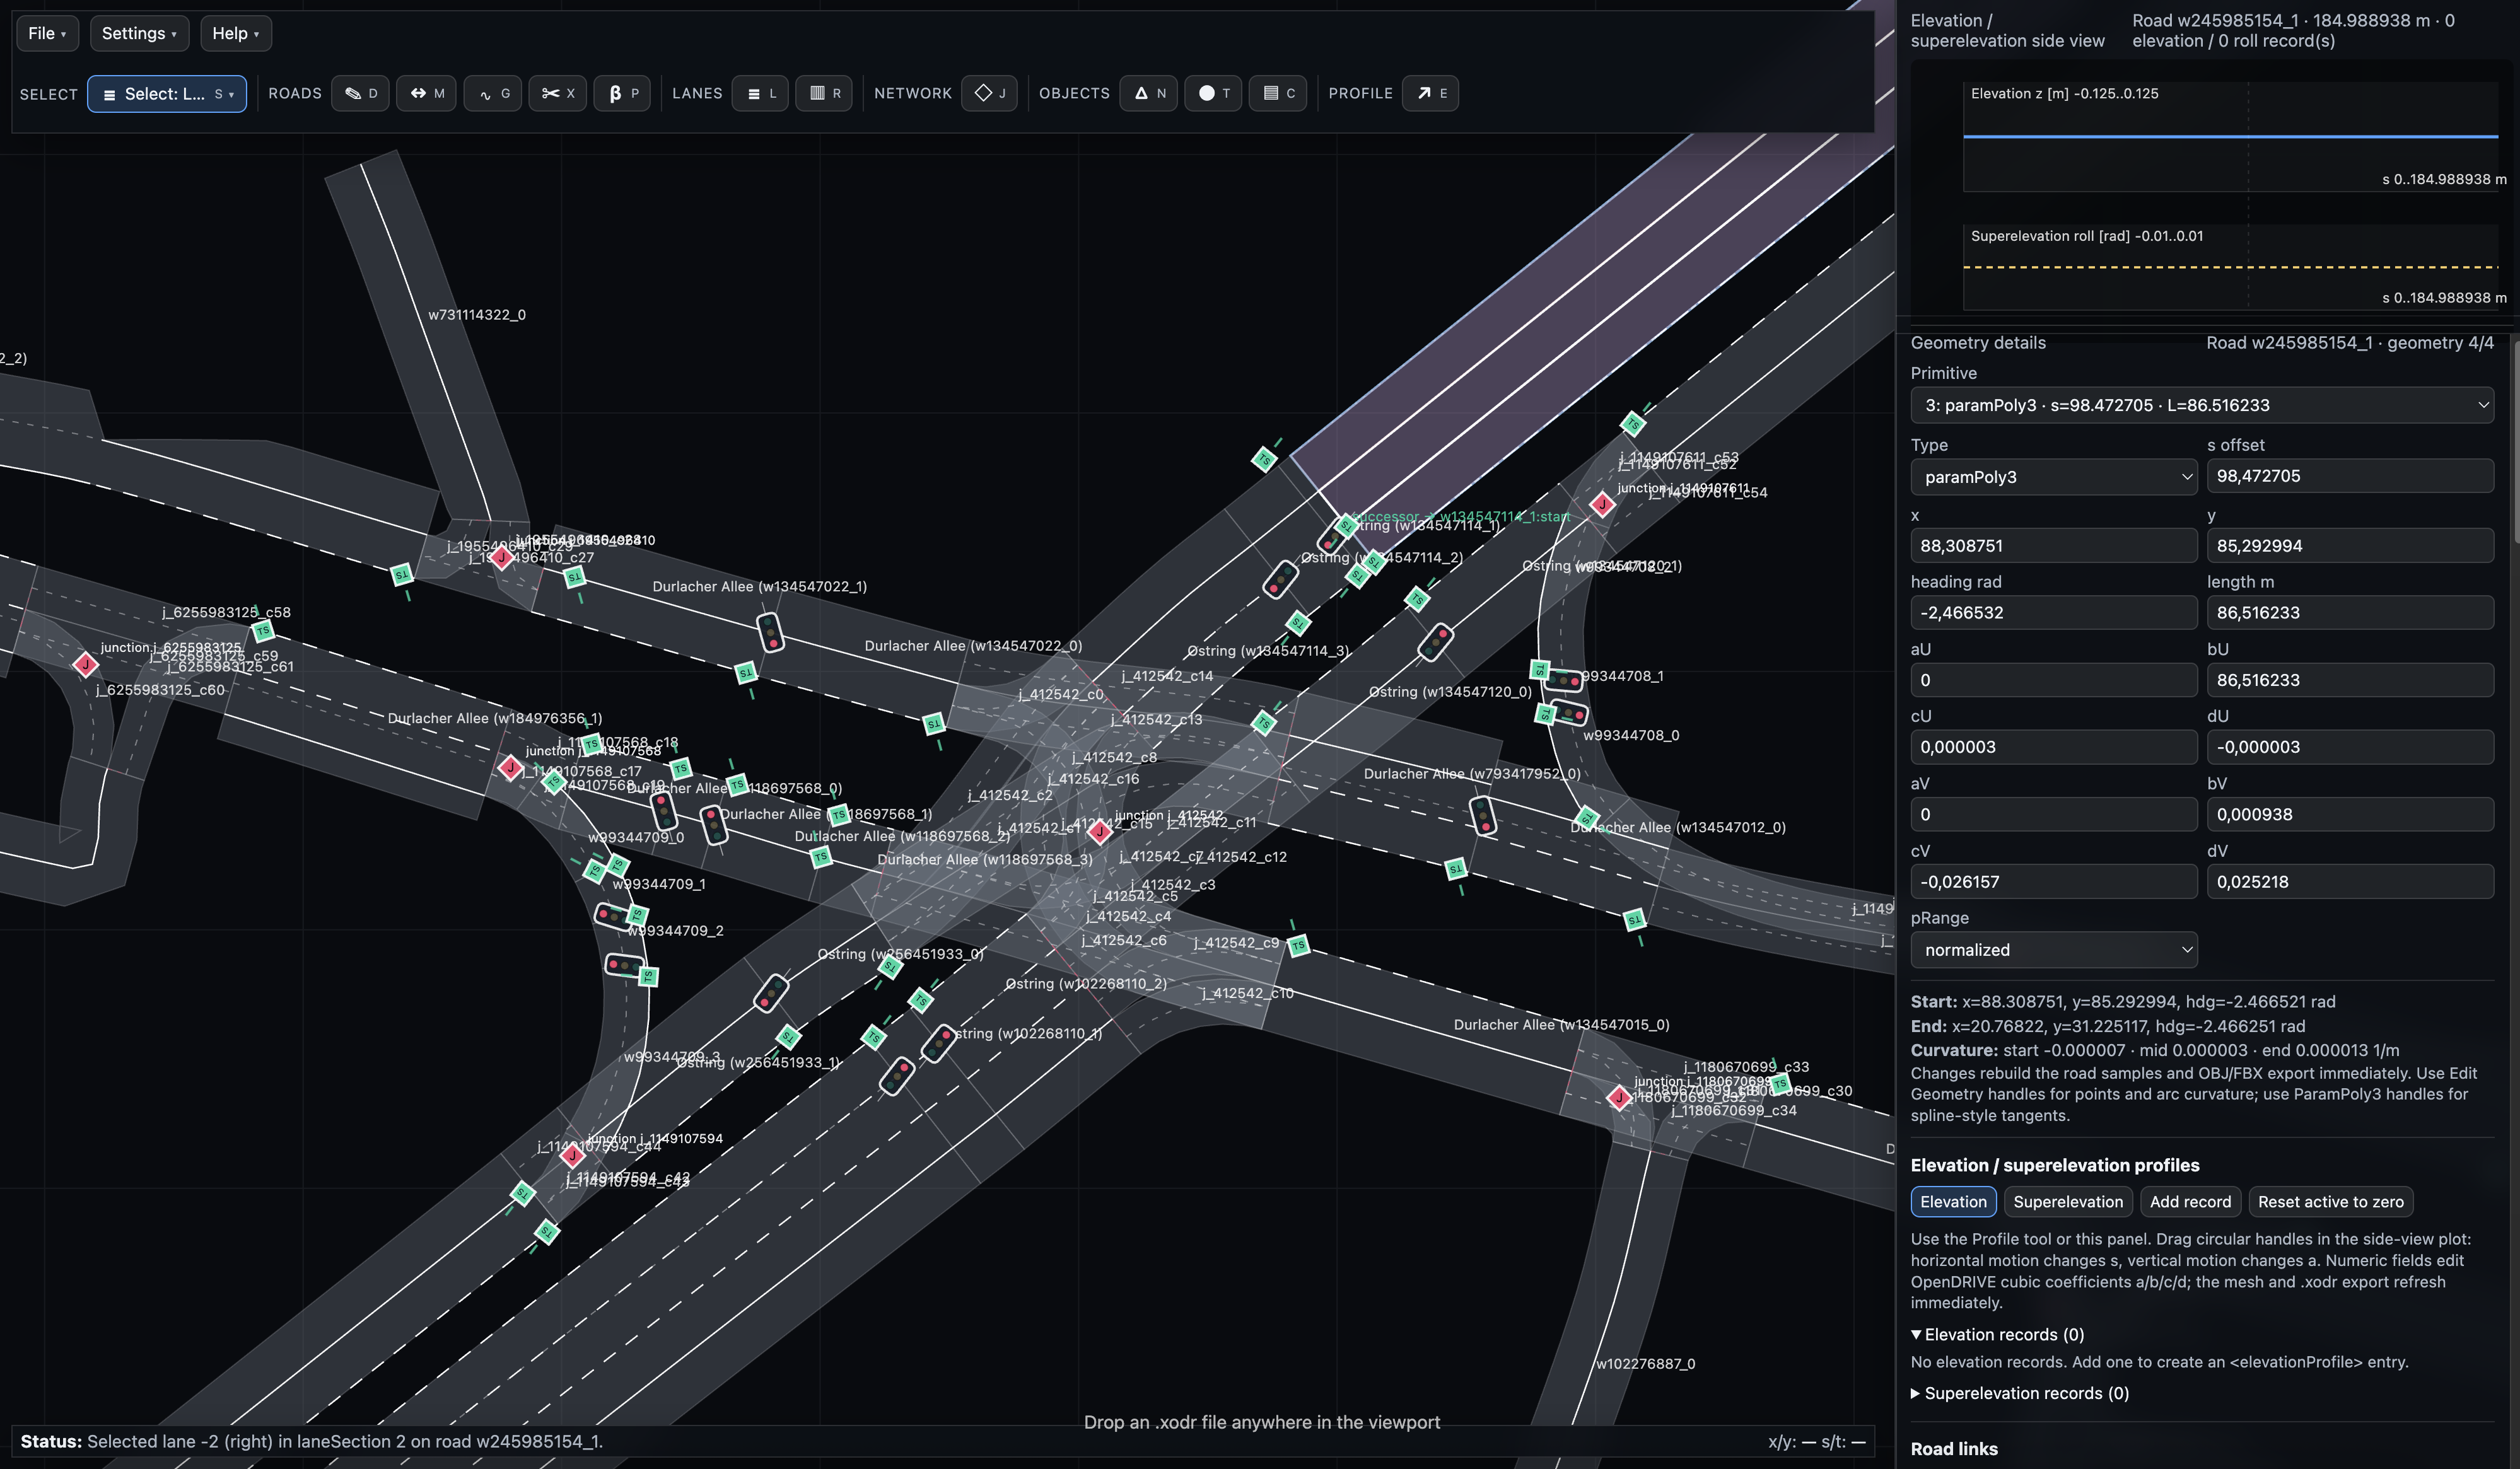Select the Lanes tool (L)
Screen dimensions: 2520x1469
760,93
